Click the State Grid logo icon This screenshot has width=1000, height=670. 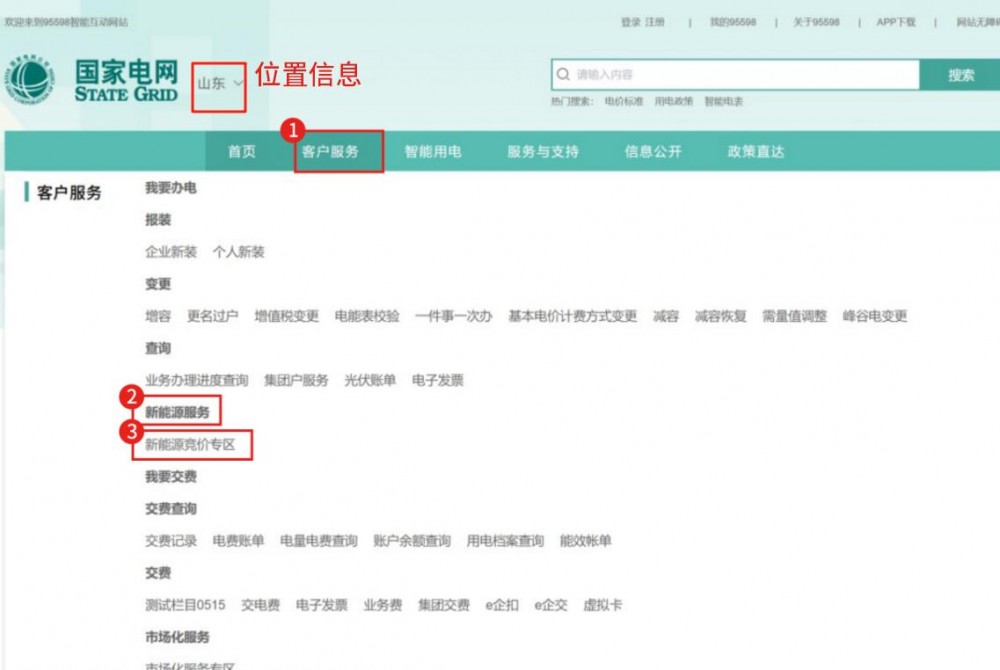click(33, 80)
